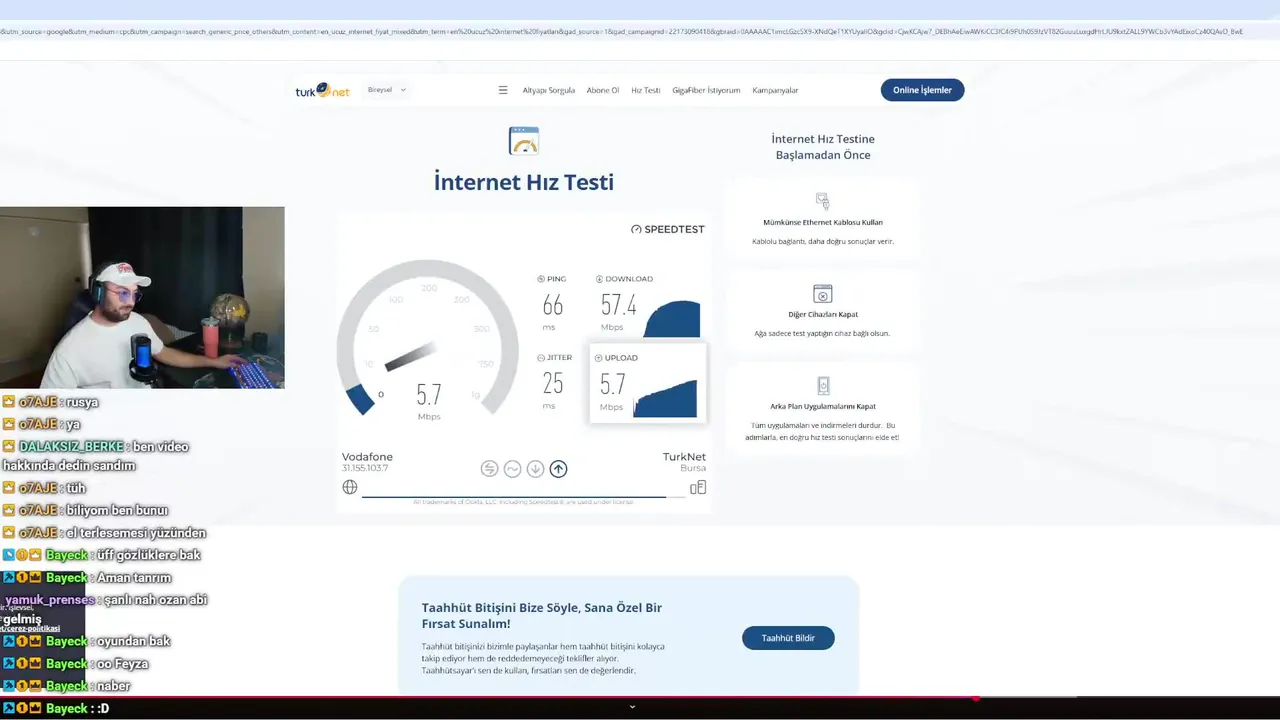1280x720 pixels.
Task: Click the ping icon next to PING
Action: tap(541, 279)
